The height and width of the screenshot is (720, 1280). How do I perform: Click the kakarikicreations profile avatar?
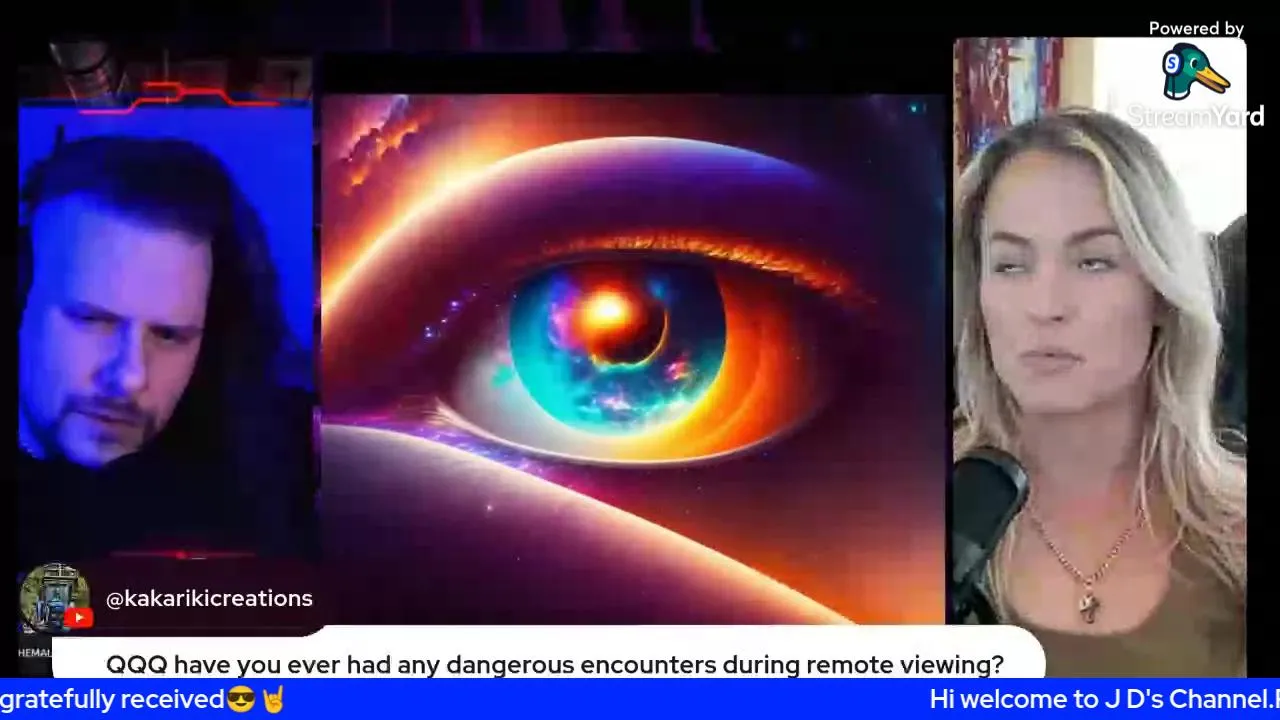point(54,598)
